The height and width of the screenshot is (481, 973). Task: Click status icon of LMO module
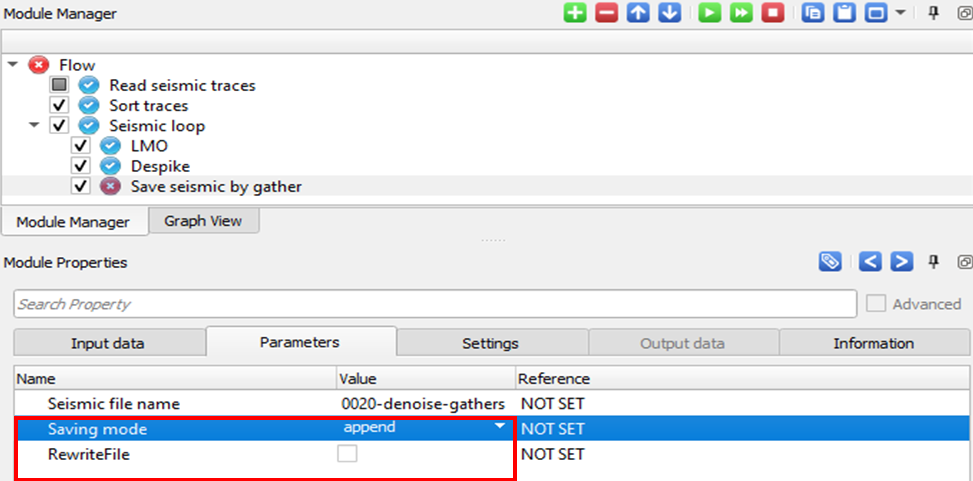click(x=110, y=146)
